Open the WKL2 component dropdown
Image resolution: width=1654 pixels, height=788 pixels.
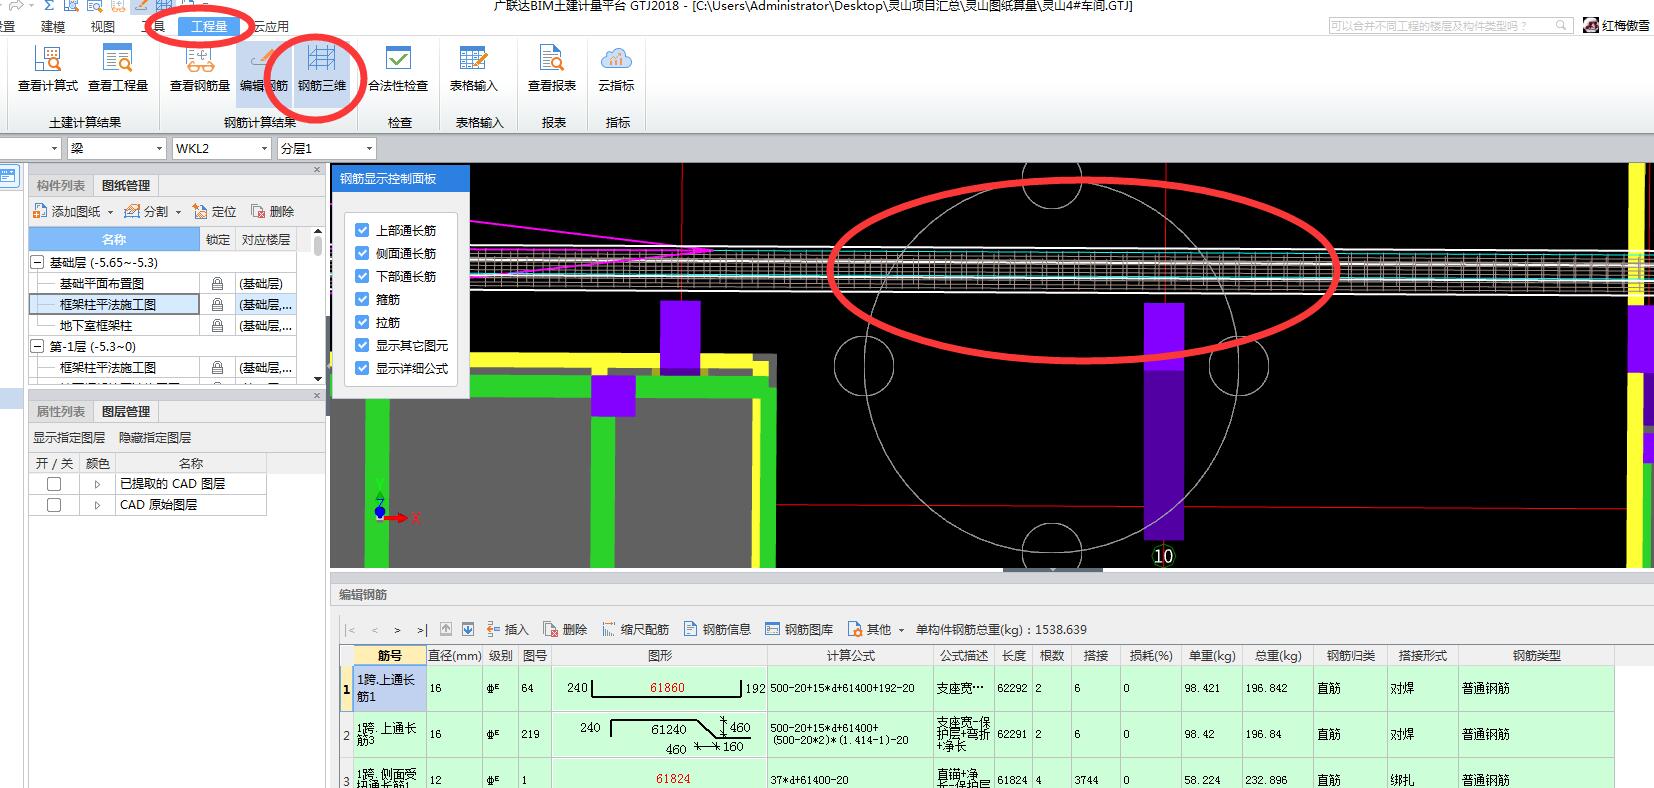tap(264, 148)
